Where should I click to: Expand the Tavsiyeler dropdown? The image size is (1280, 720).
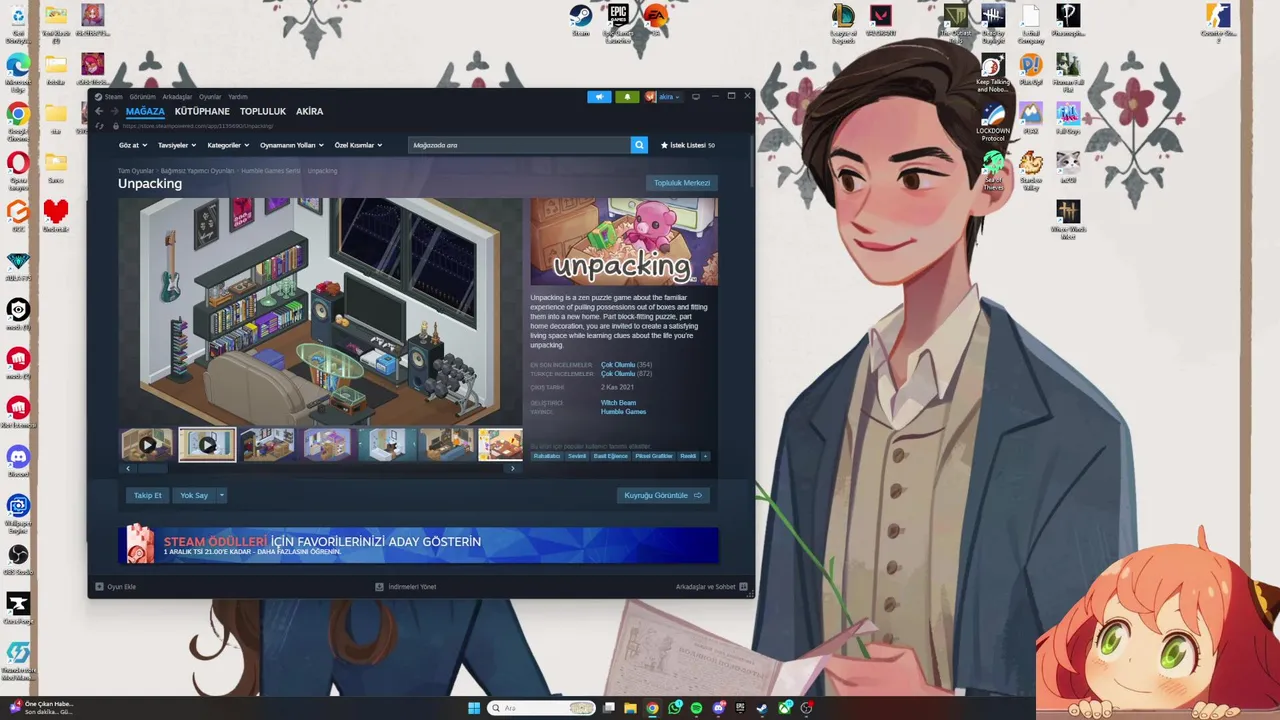pos(176,145)
